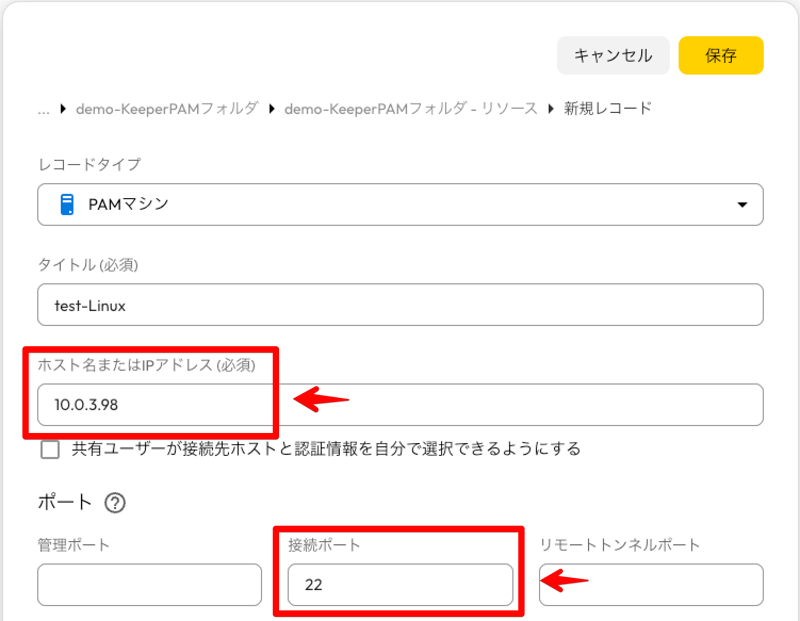Select the 新規レコード breadcrumb item
800x621 pixels.
click(608, 108)
